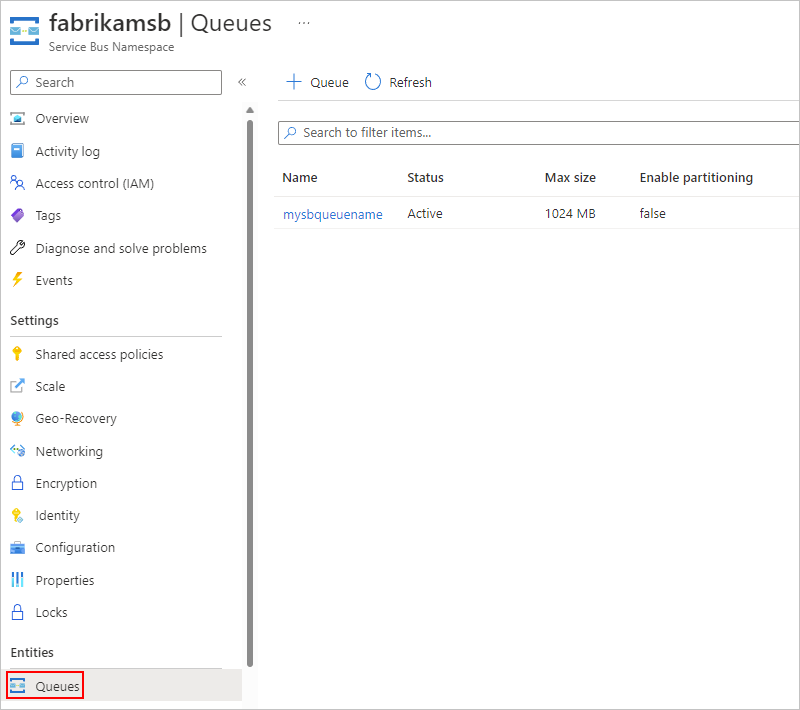Click the false partitioning value
Screen dimensions: 800x710
coord(653,214)
